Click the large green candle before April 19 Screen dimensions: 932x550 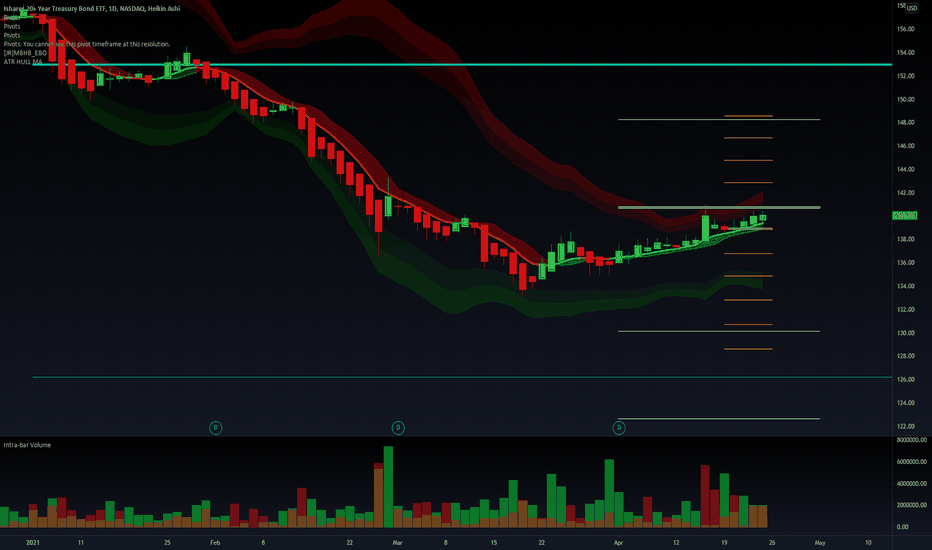coord(705,228)
